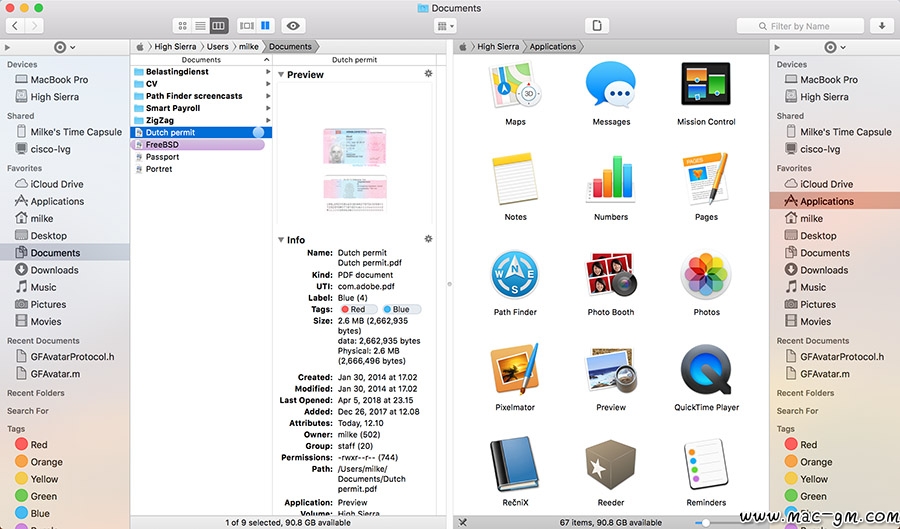Click the Users breadcrumb in left path bar
The width and height of the screenshot is (900, 529).
[x=217, y=46]
